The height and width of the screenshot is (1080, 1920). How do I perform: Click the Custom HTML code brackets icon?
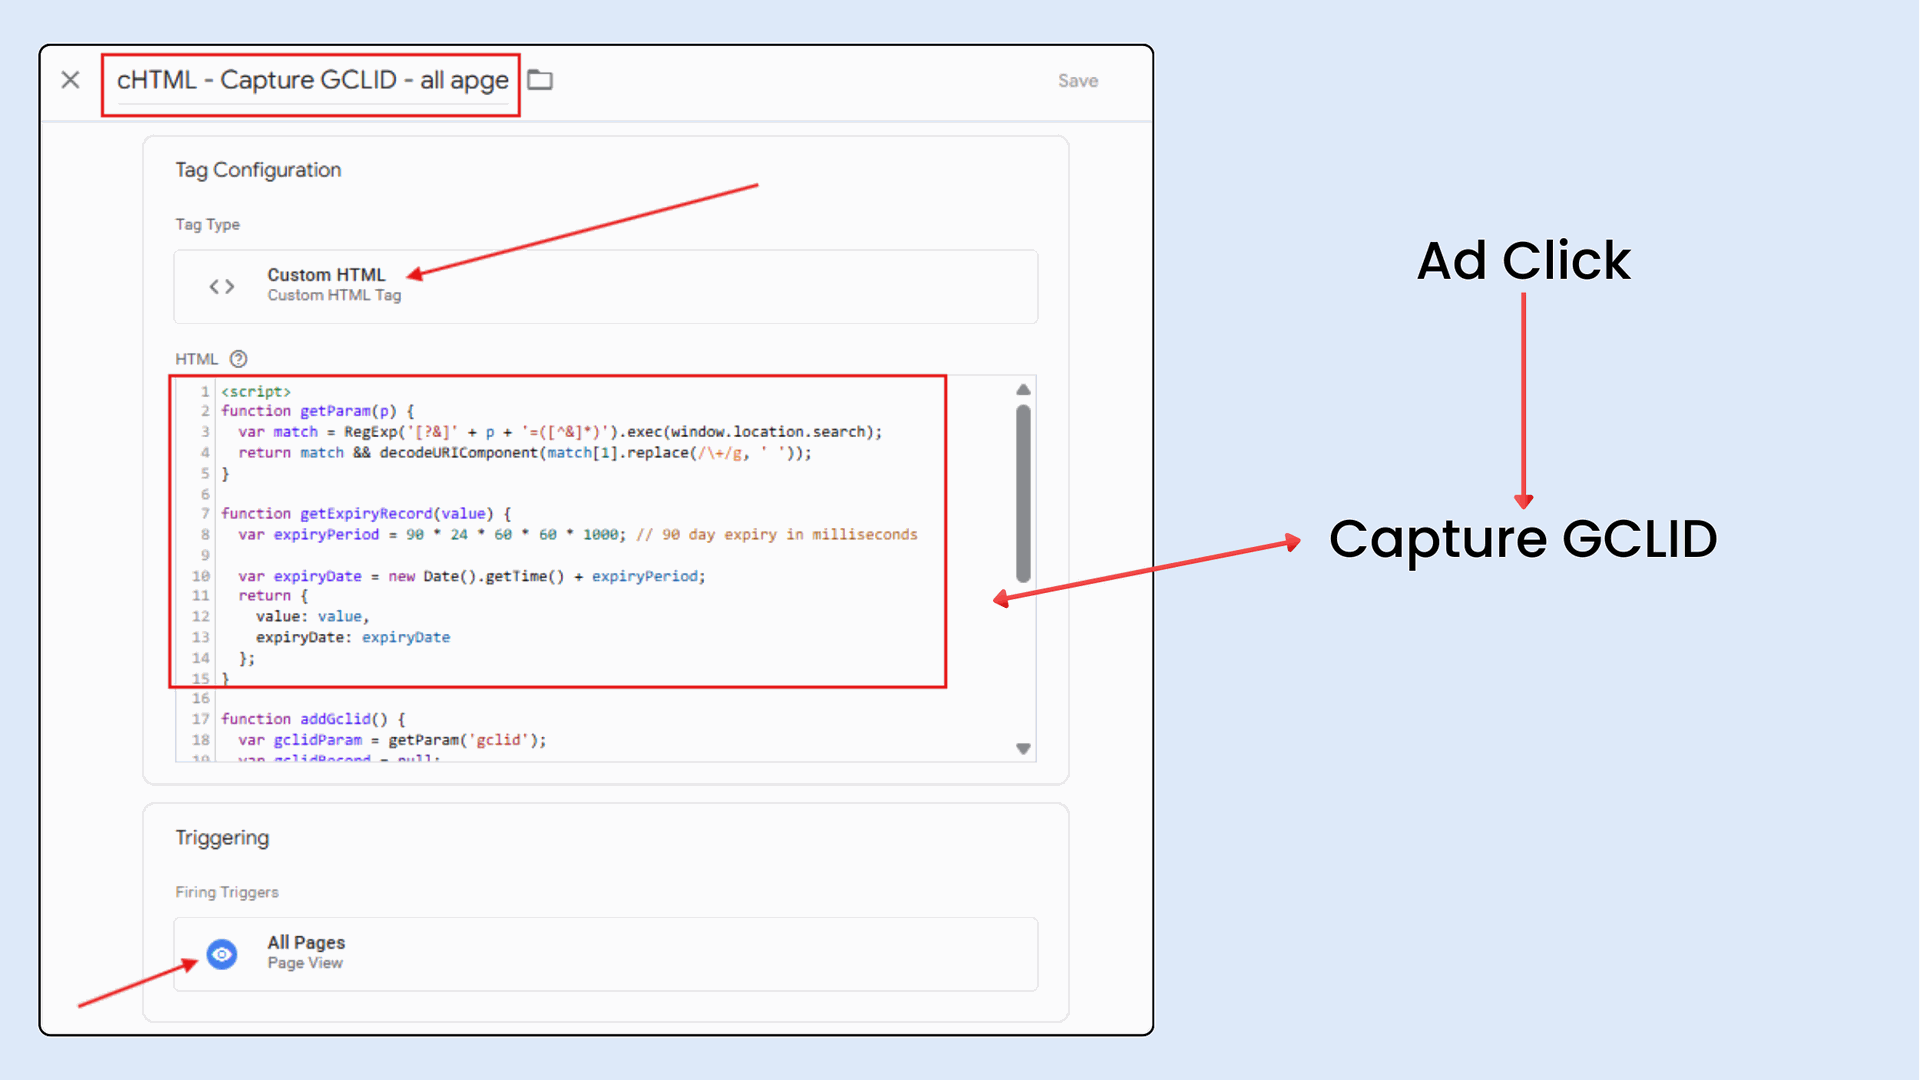[x=222, y=287]
